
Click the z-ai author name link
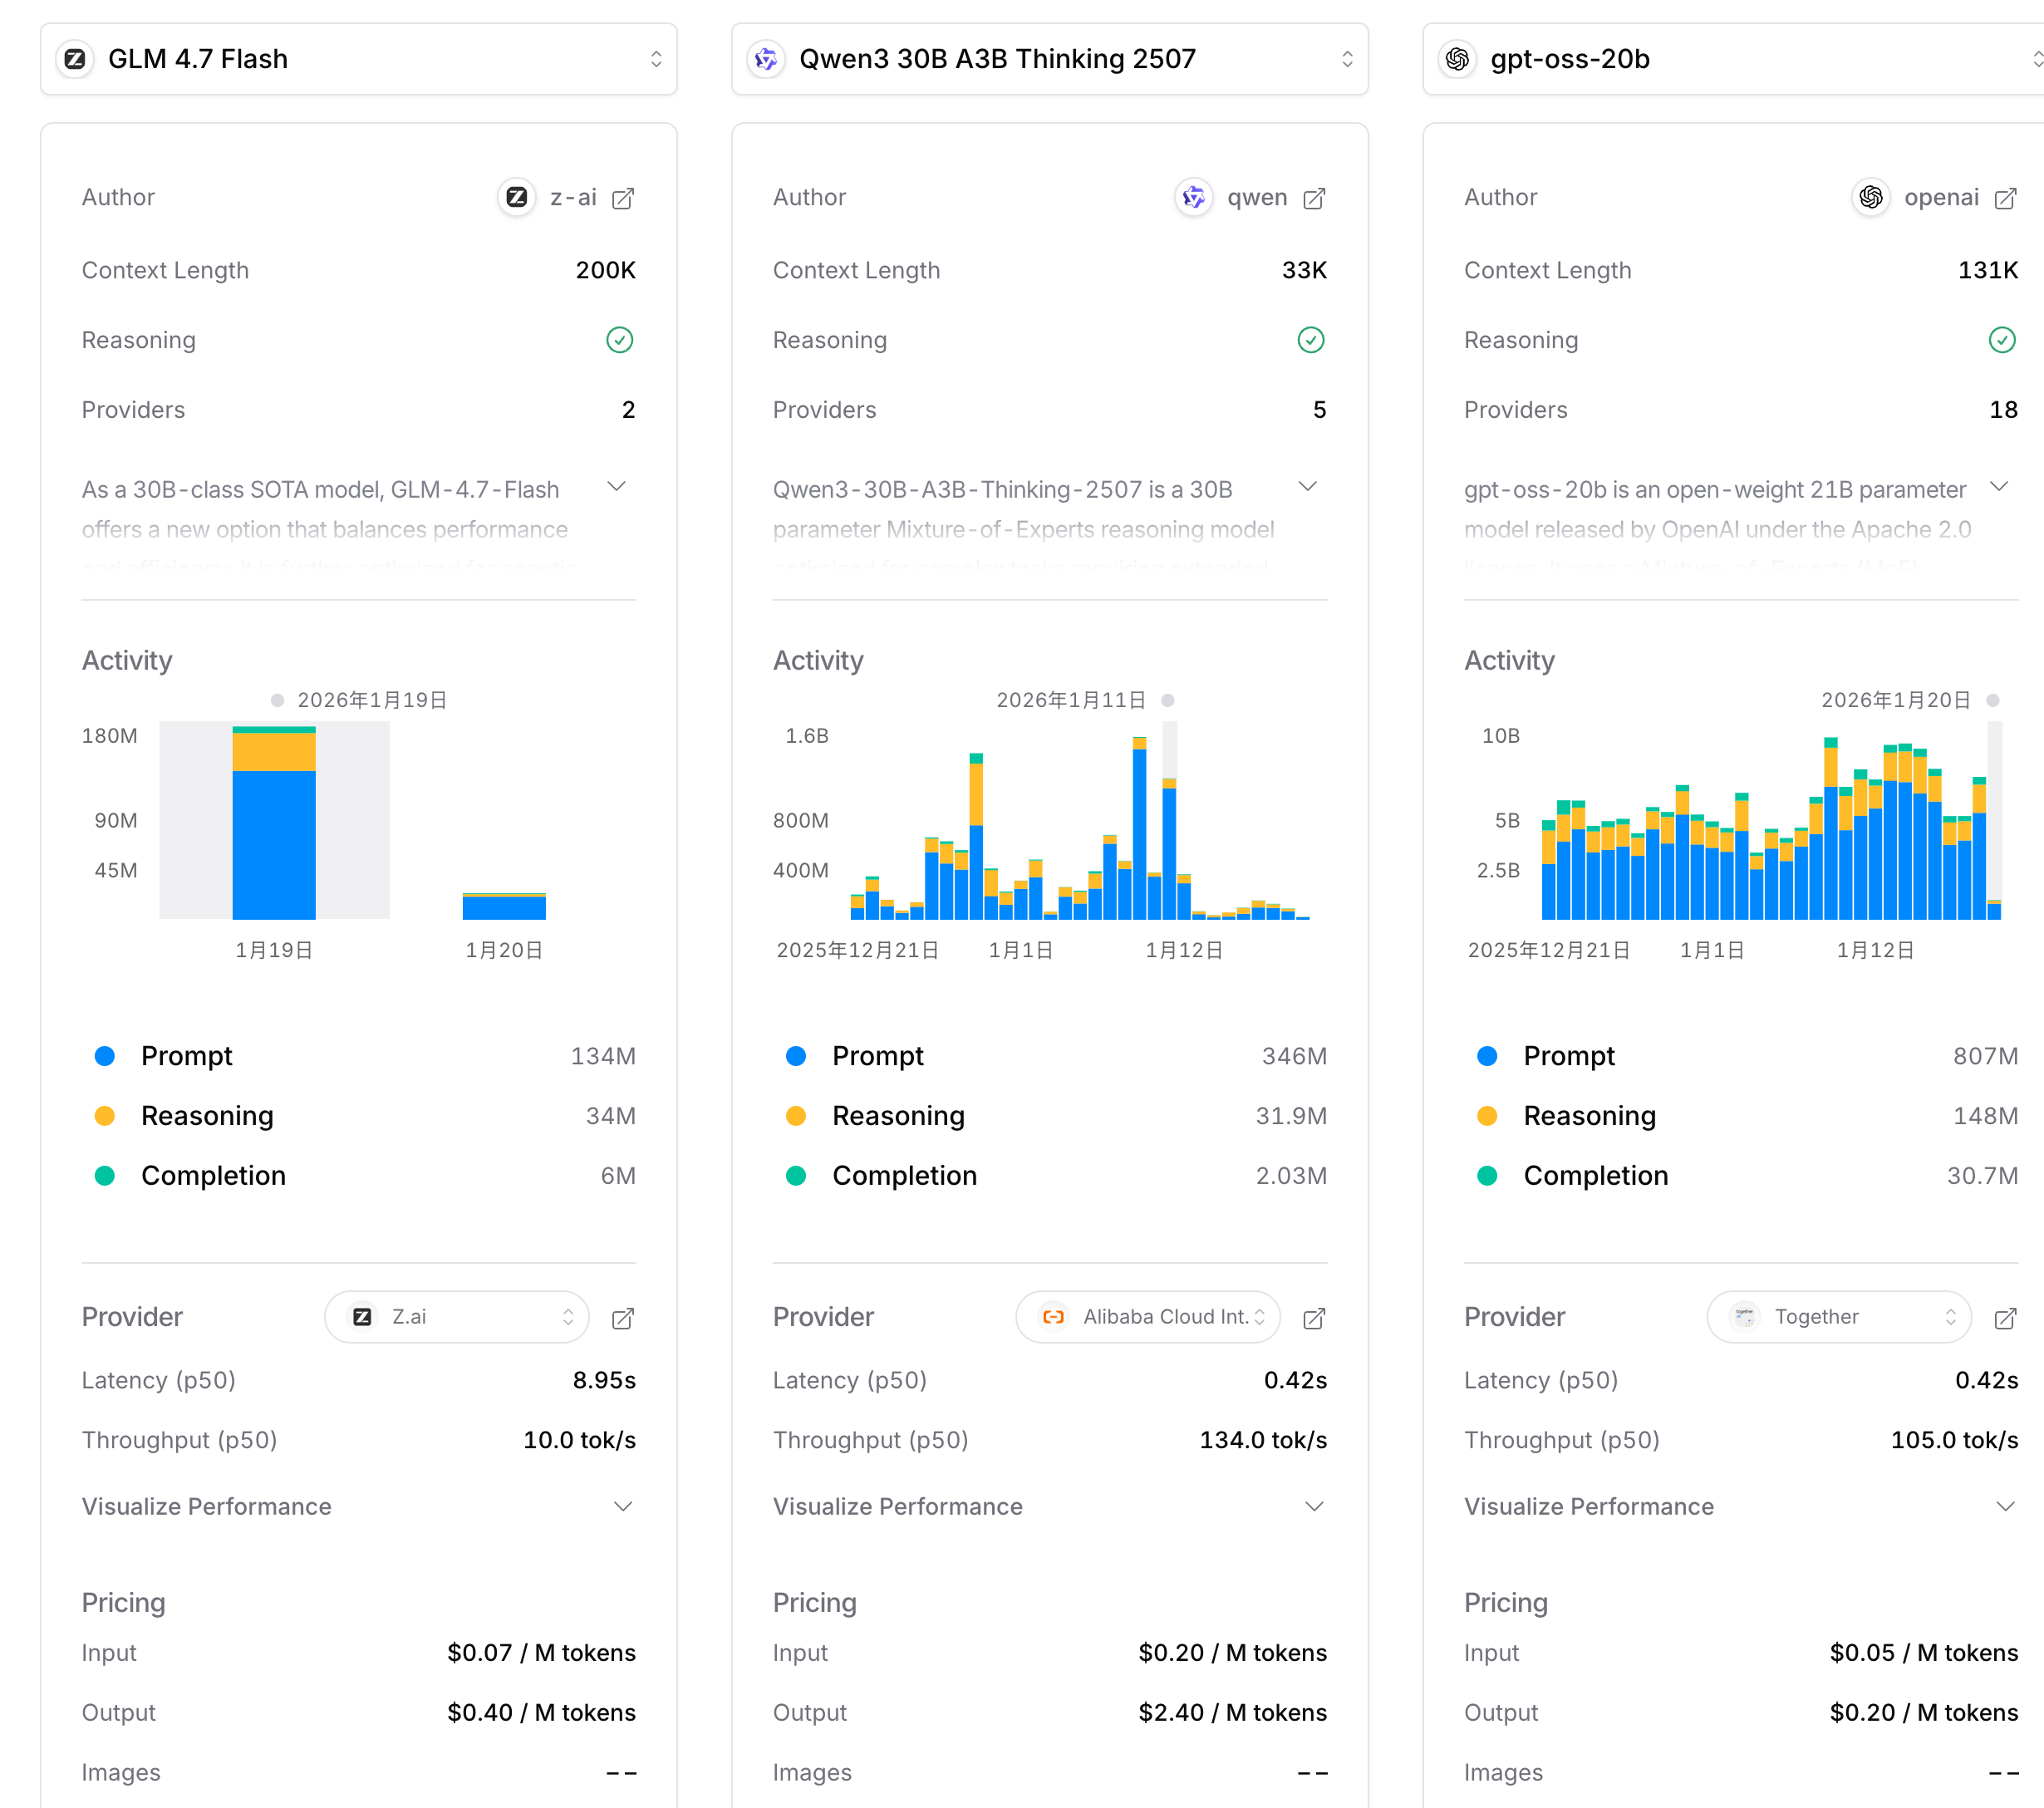573,198
